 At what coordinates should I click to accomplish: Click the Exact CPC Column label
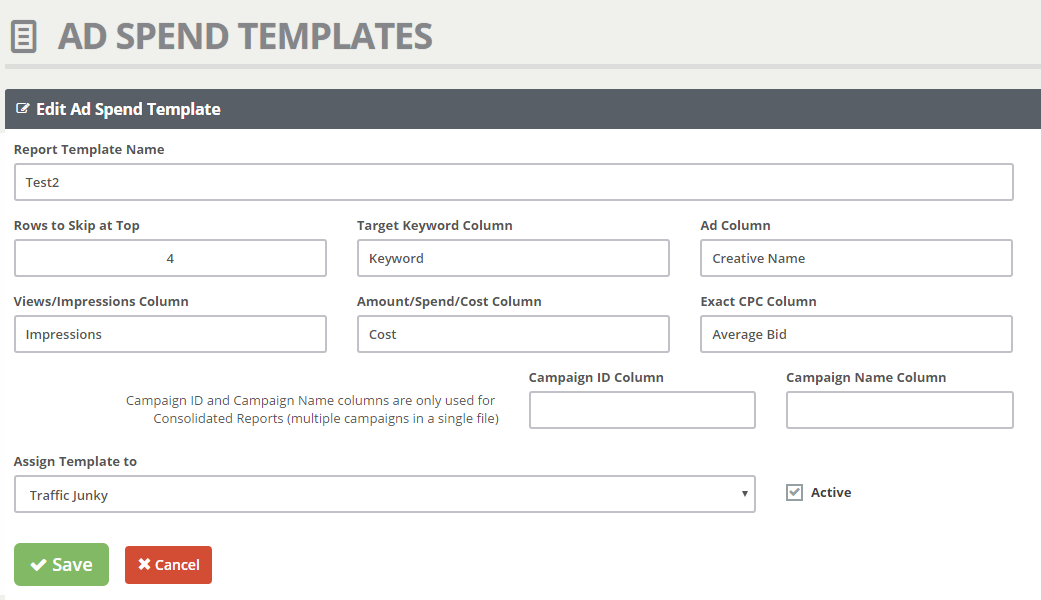[x=758, y=301]
